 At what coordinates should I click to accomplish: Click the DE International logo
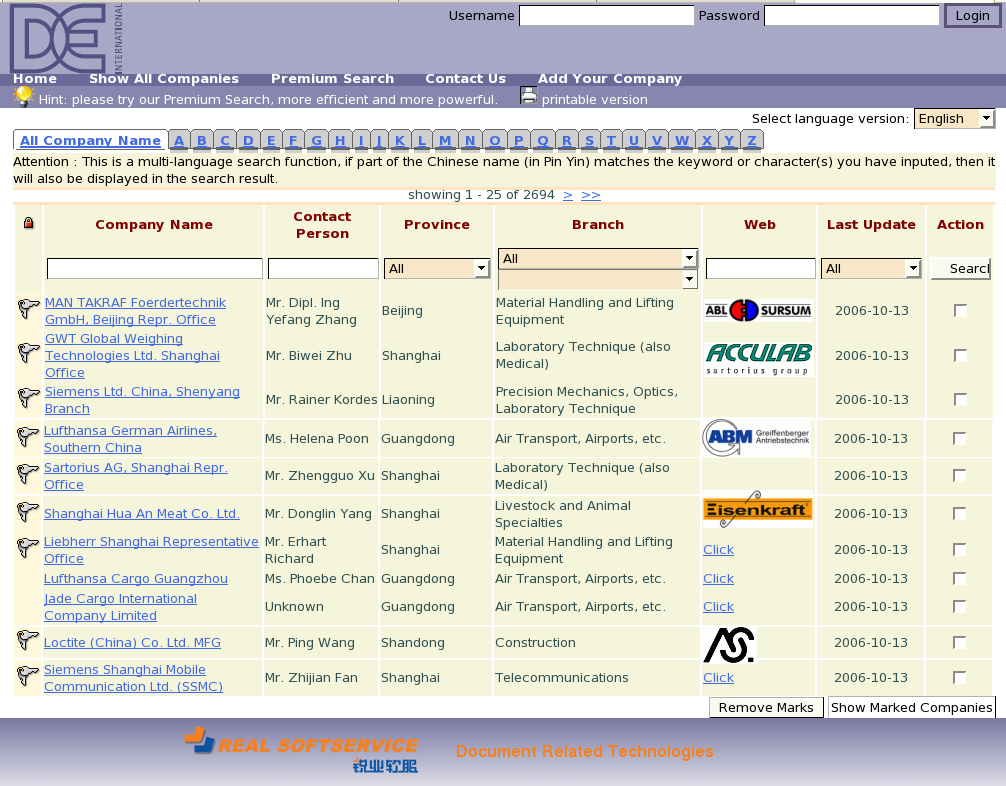66,38
